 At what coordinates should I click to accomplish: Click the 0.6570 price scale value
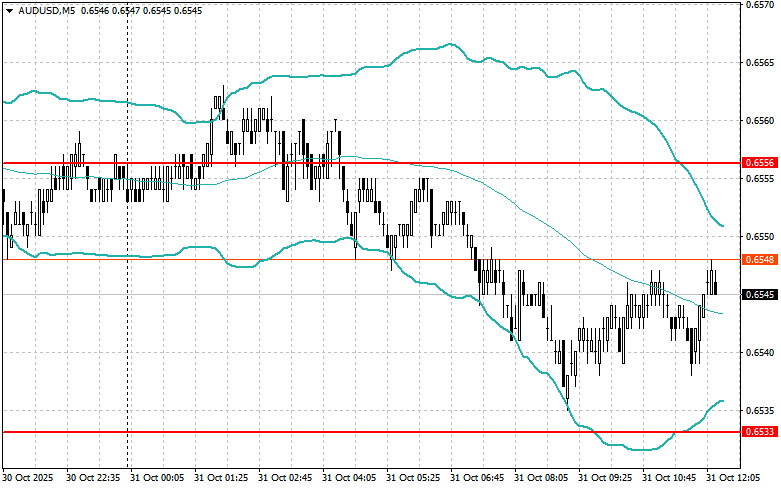click(x=760, y=5)
